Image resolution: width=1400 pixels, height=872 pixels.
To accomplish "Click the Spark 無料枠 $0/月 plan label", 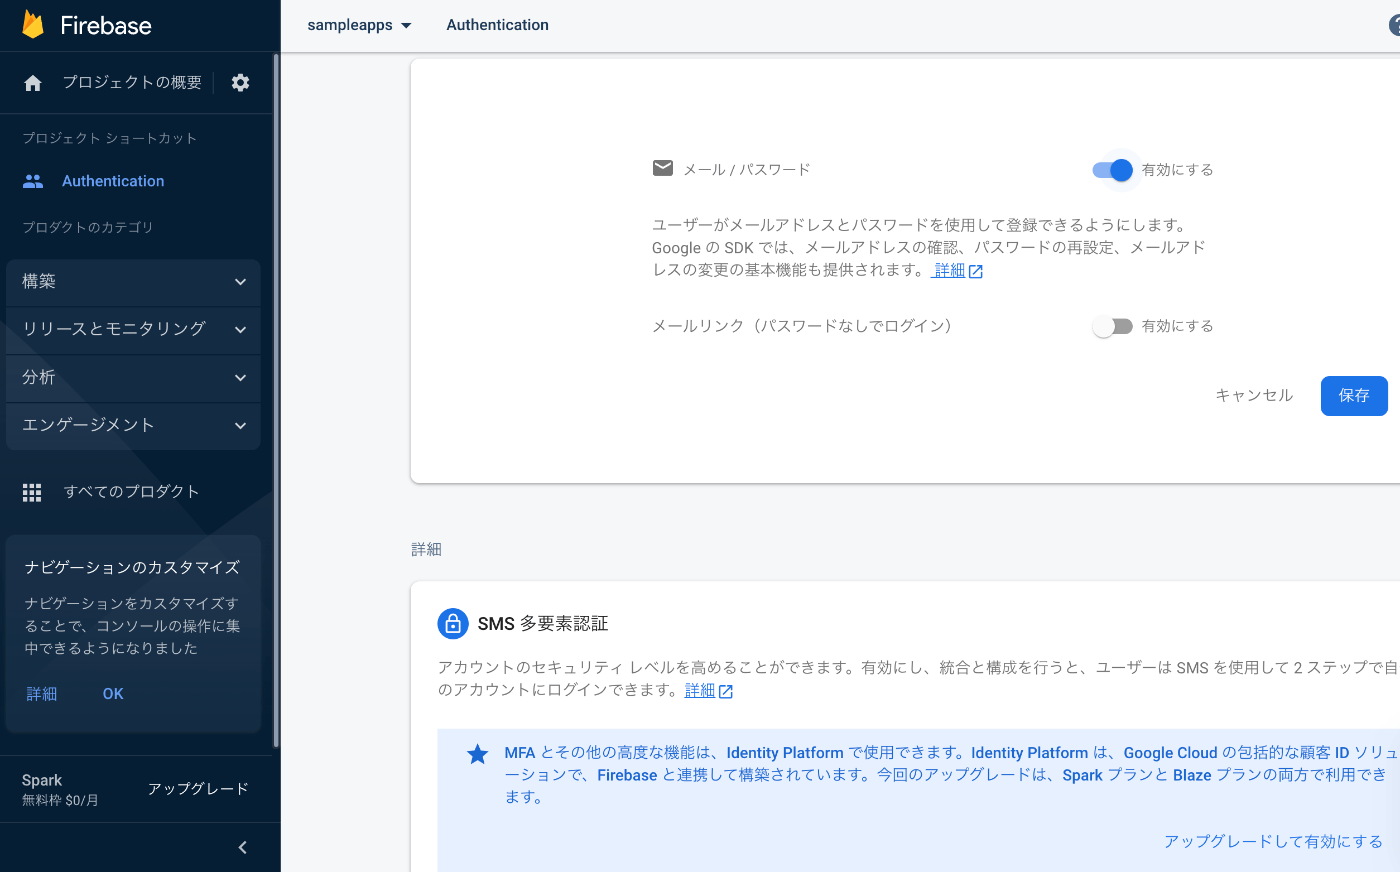I will point(60,789).
